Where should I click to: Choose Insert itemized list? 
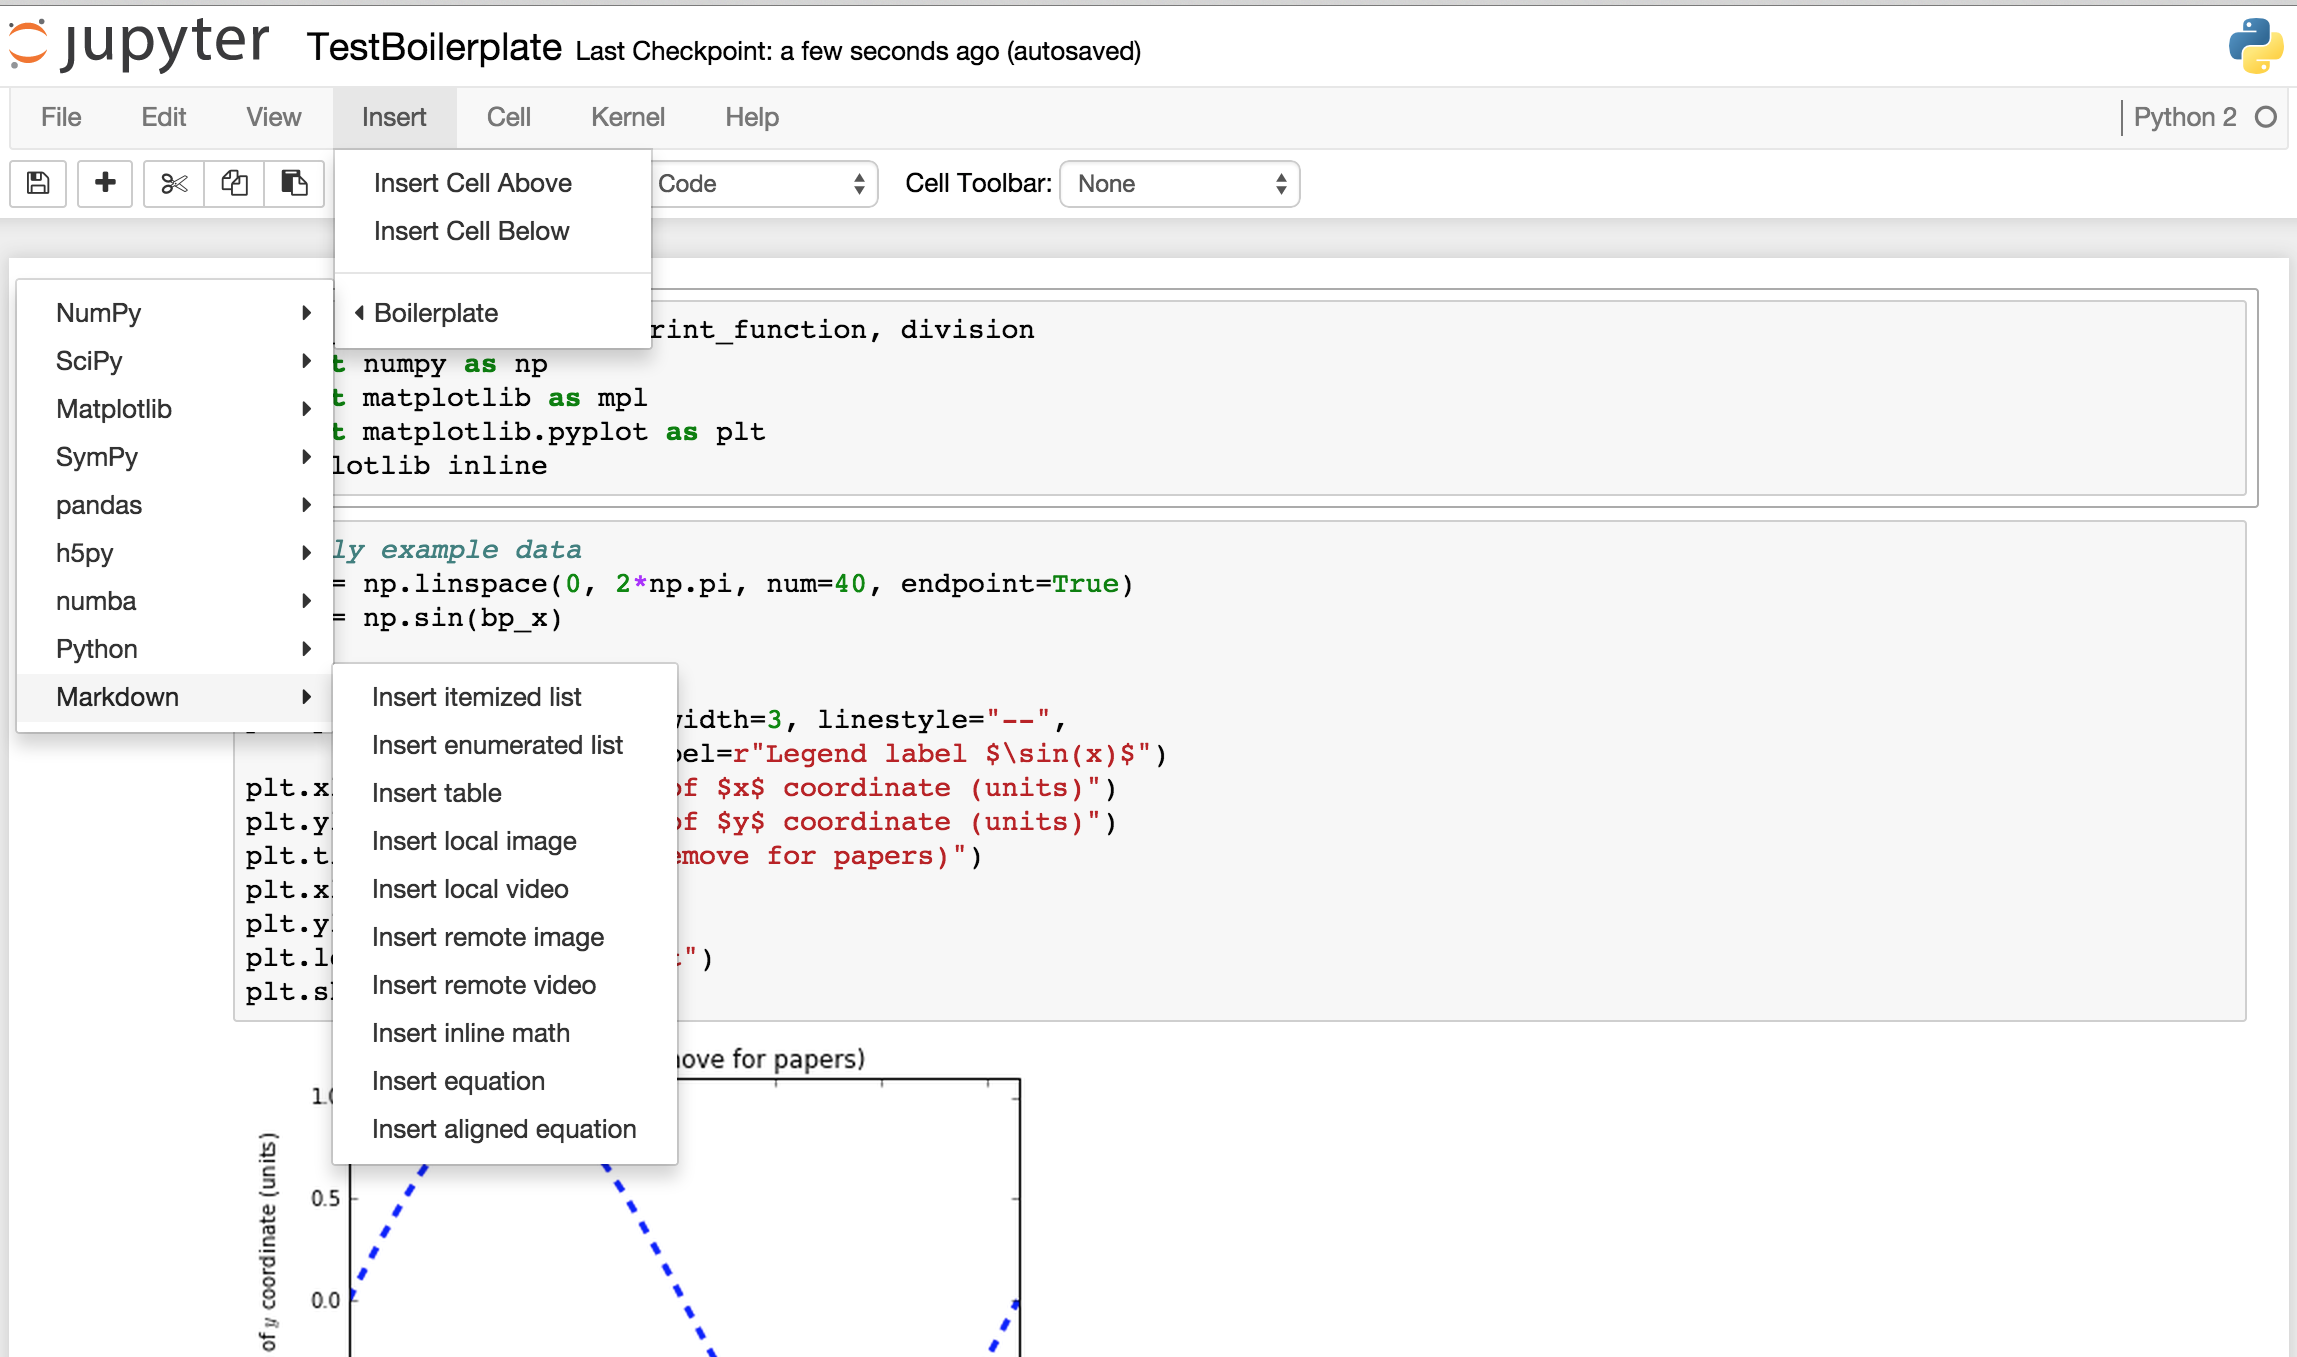tap(505, 697)
